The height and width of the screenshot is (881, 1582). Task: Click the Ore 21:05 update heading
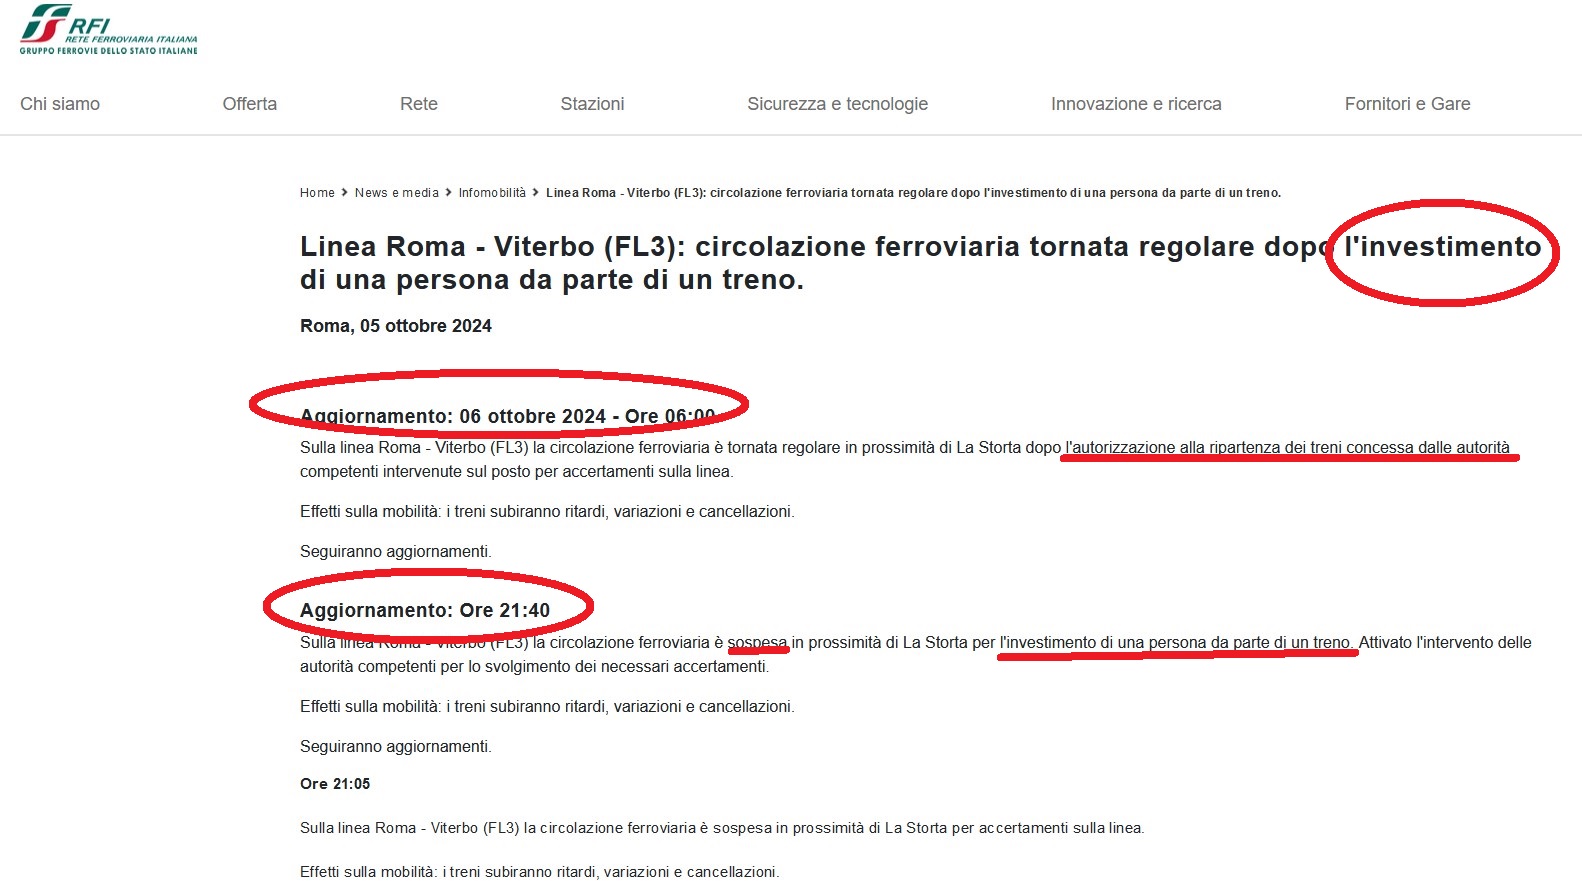(335, 784)
